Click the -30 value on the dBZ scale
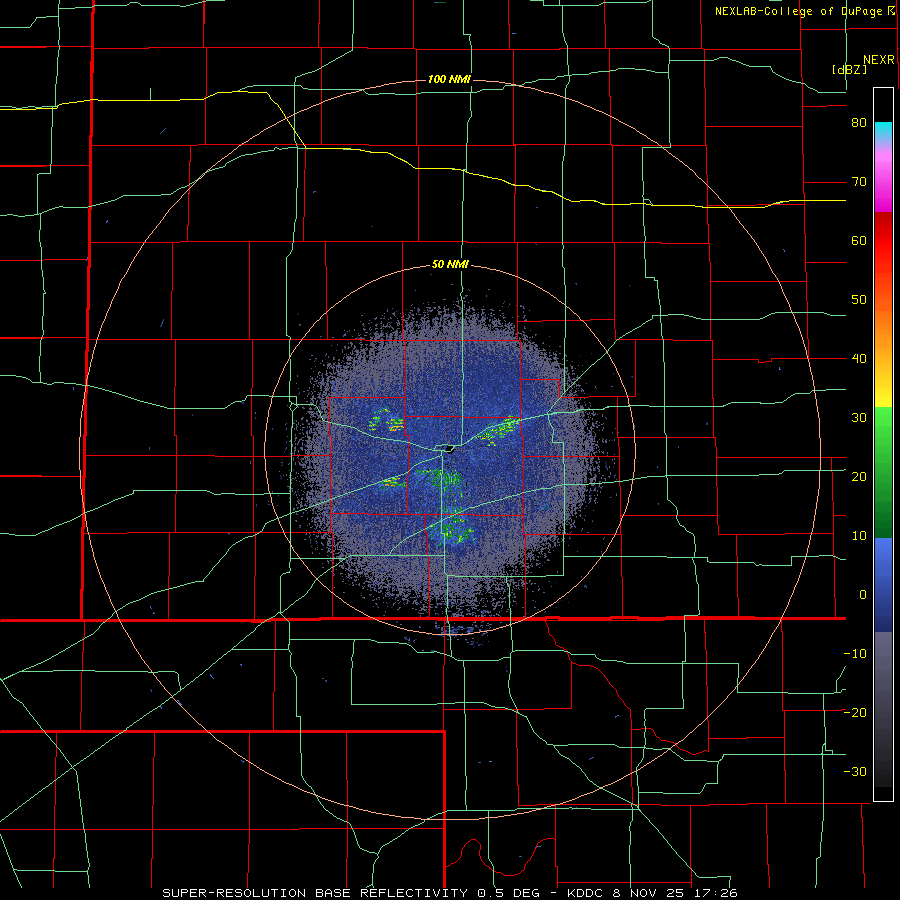This screenshot has height=900, width=900. (x=855, y=771)
